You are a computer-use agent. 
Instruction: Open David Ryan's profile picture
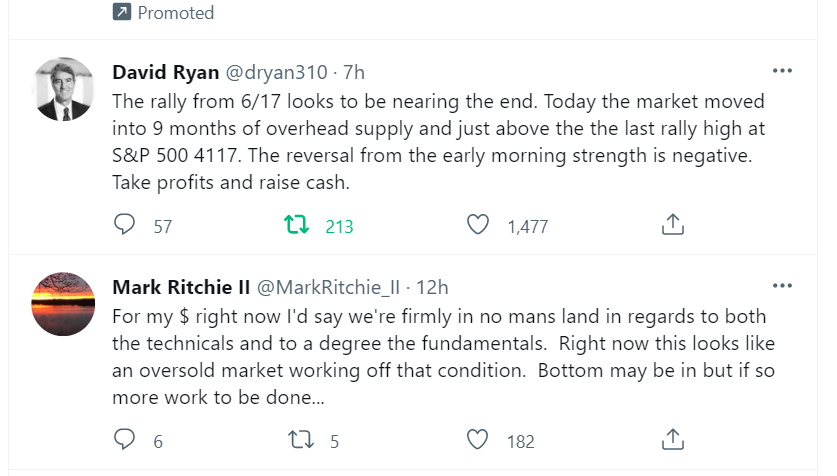[x=65, y=89]
